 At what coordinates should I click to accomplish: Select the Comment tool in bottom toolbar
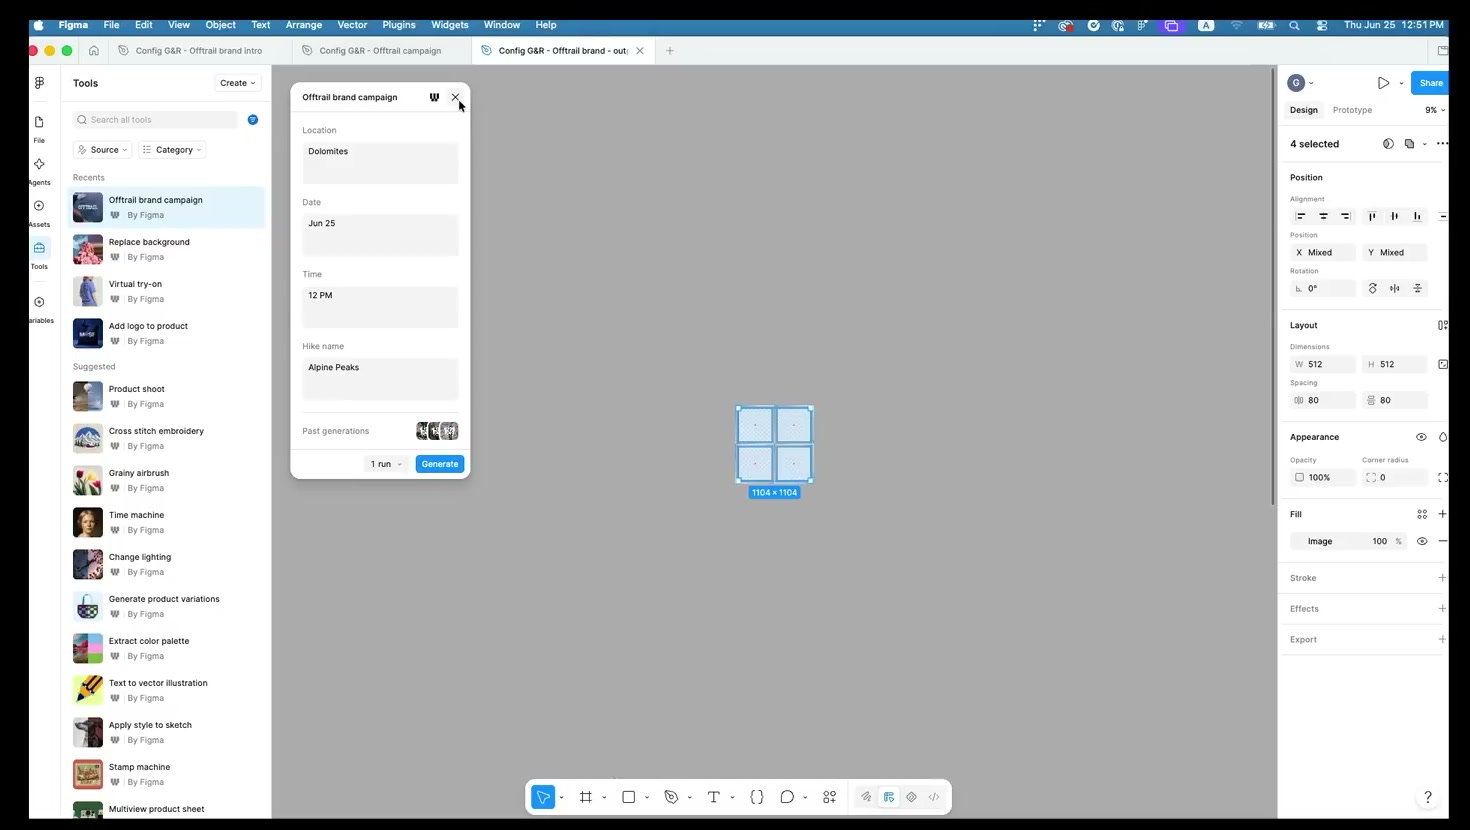click(787, 797)
